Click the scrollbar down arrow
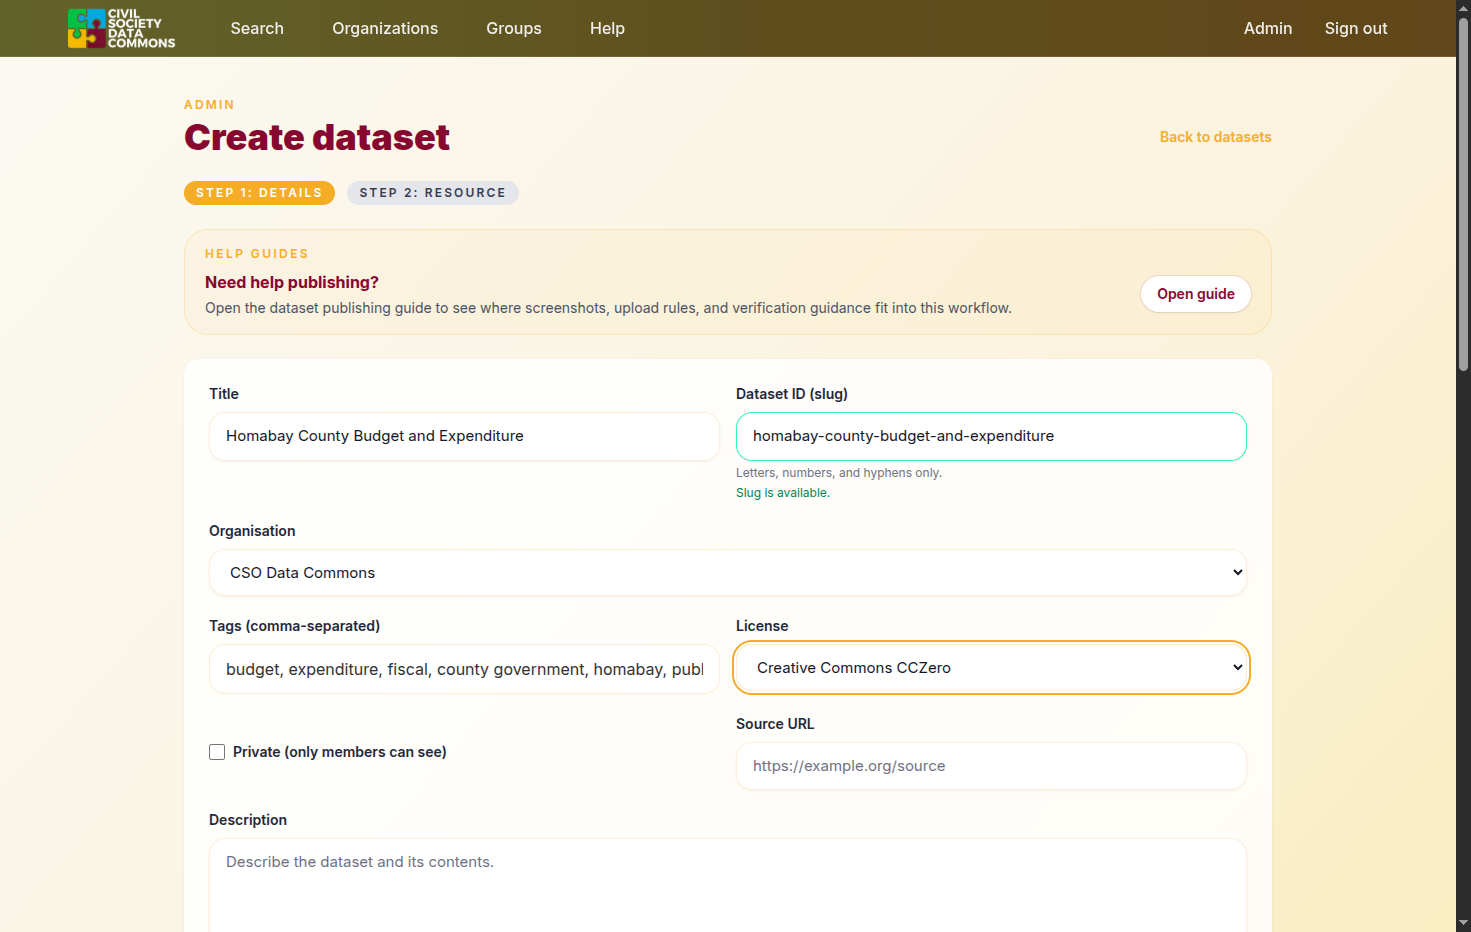The height and width of the screenshot is (932, 1471). coord(1463,923)
